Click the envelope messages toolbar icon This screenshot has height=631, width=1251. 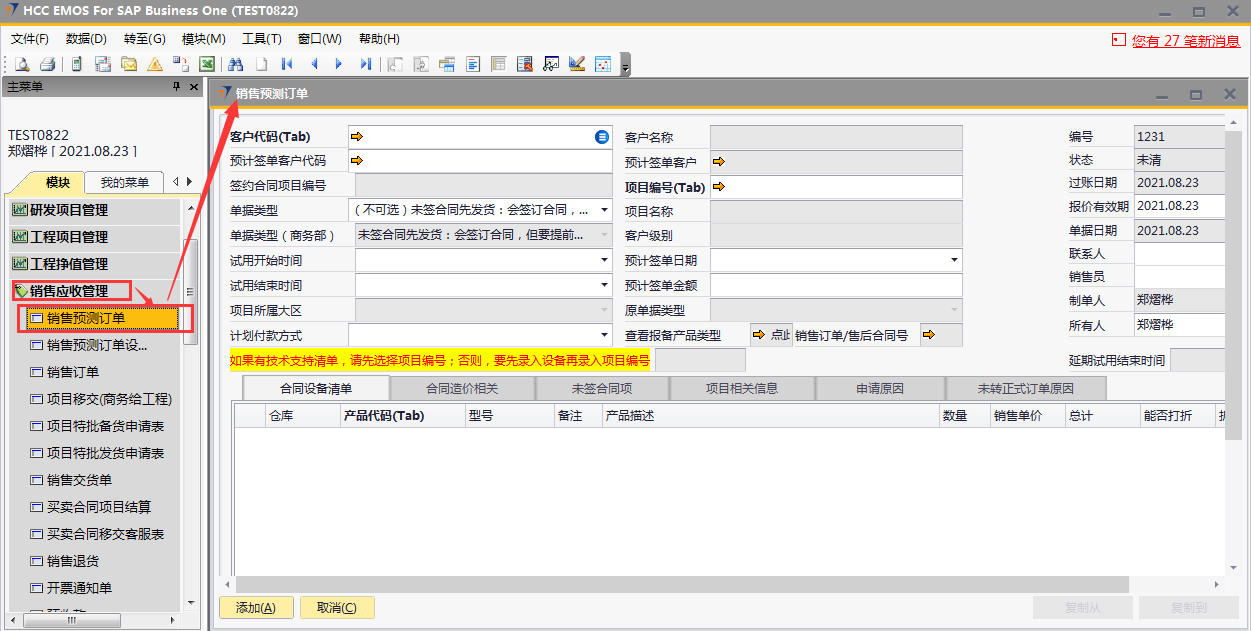click(129, 64)
